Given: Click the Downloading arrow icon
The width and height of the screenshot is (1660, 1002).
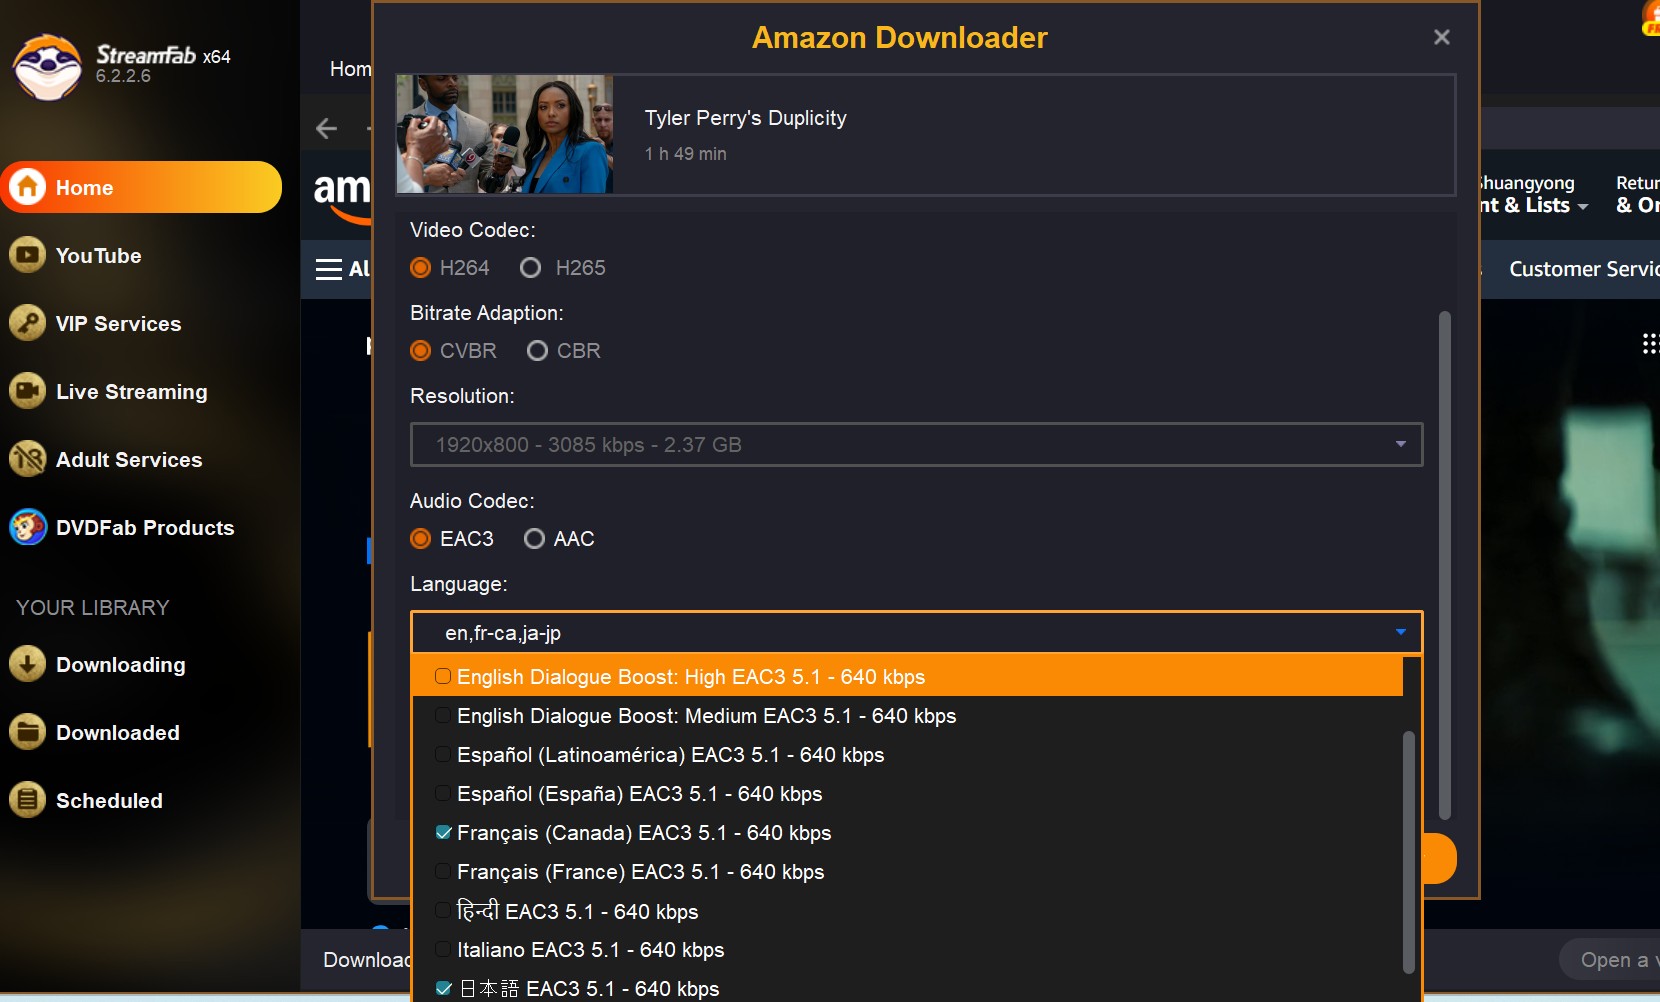Looking at the screenshot, I should pos(28,664).
